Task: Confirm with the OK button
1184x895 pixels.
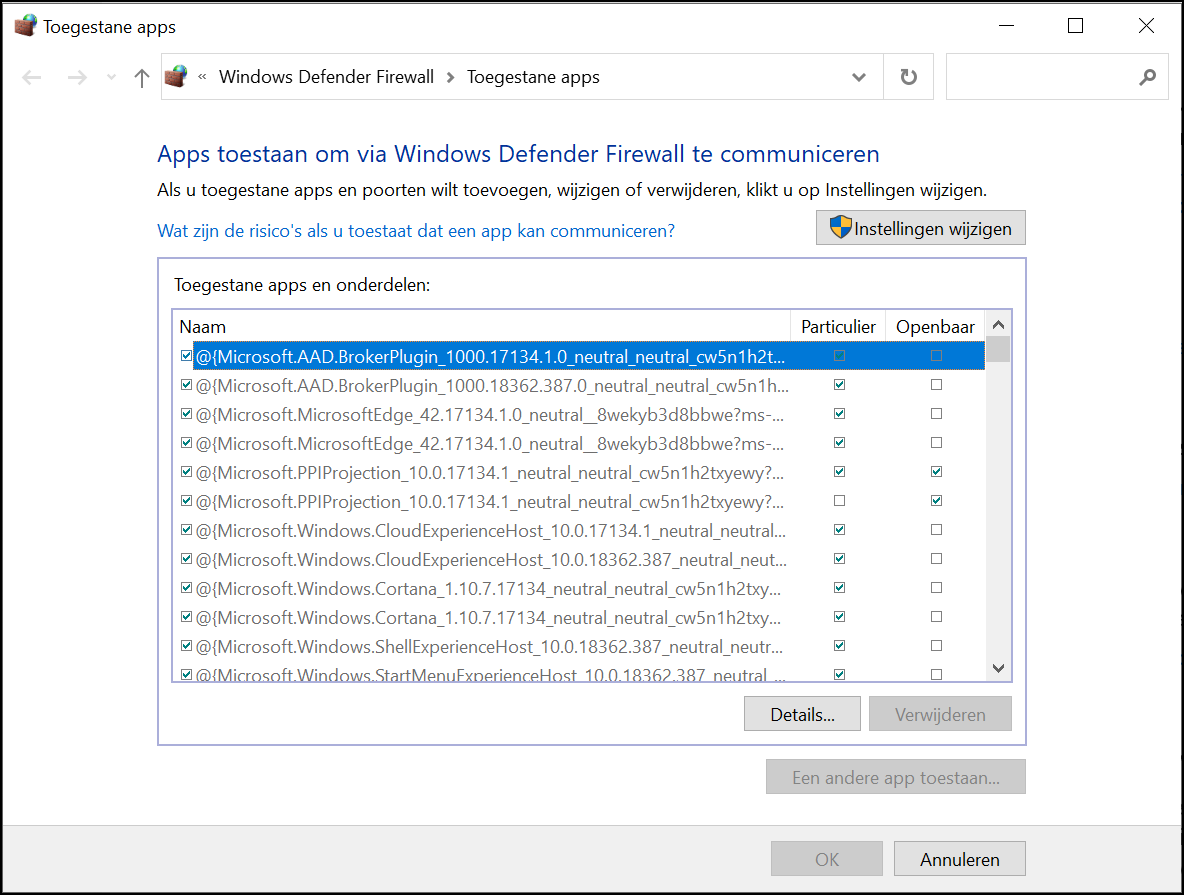Action: pos(827,859)
